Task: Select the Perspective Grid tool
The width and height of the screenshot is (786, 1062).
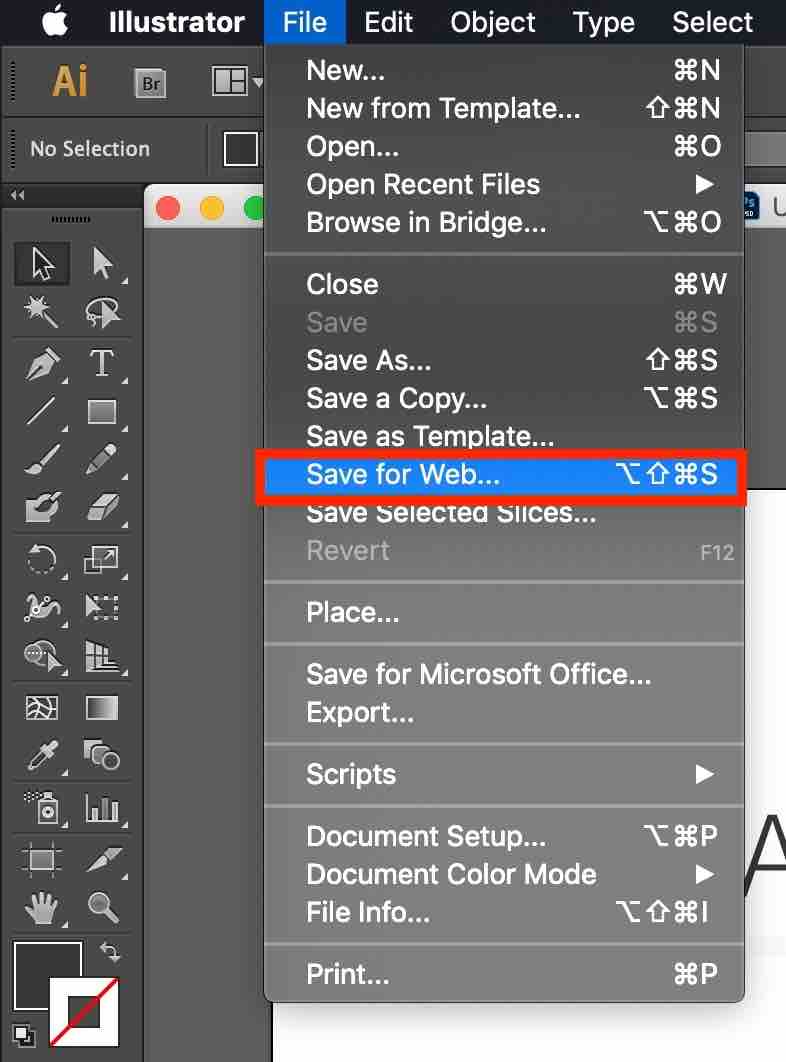Action: click(102, 656)
